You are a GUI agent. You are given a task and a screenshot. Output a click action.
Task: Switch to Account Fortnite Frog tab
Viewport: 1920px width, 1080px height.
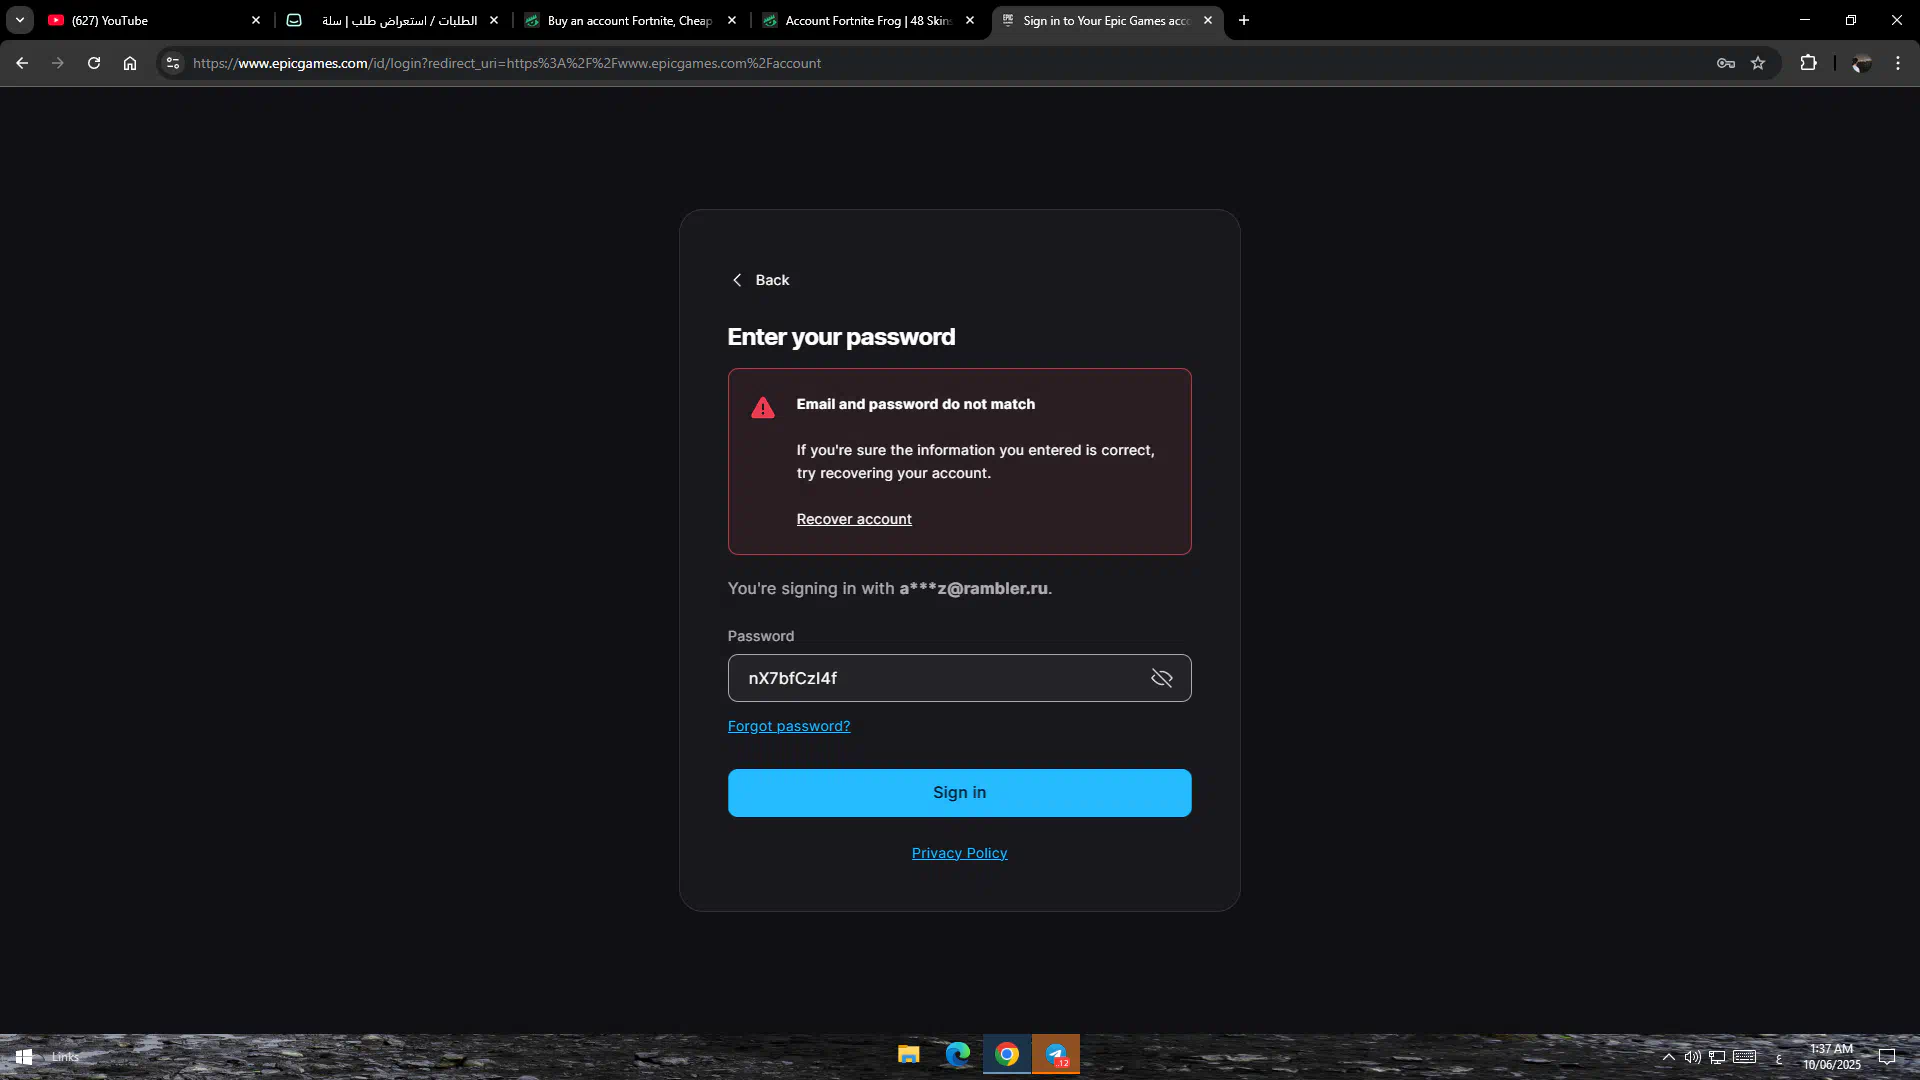pos(867,20)
